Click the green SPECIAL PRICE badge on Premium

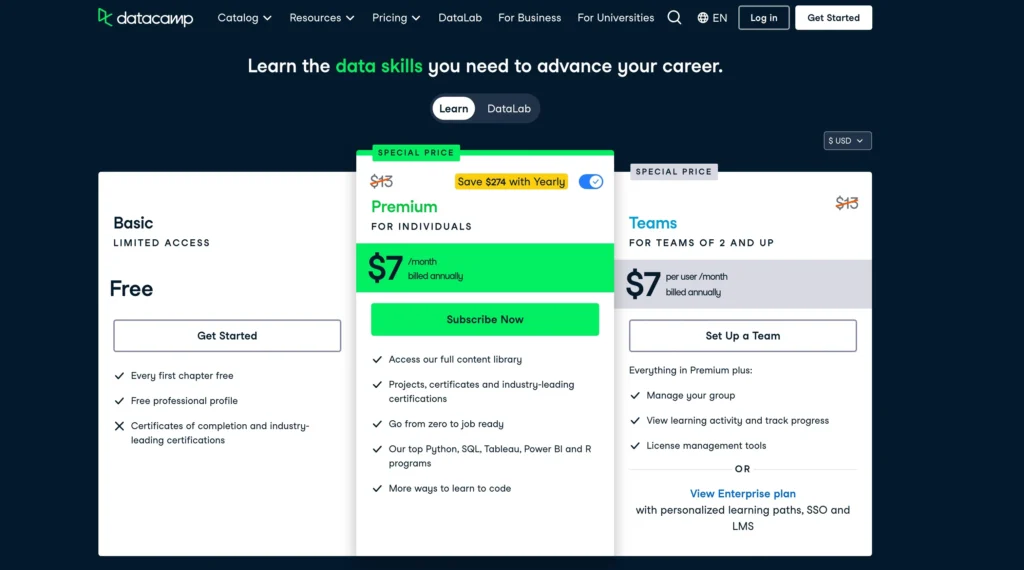pos(416,152)
